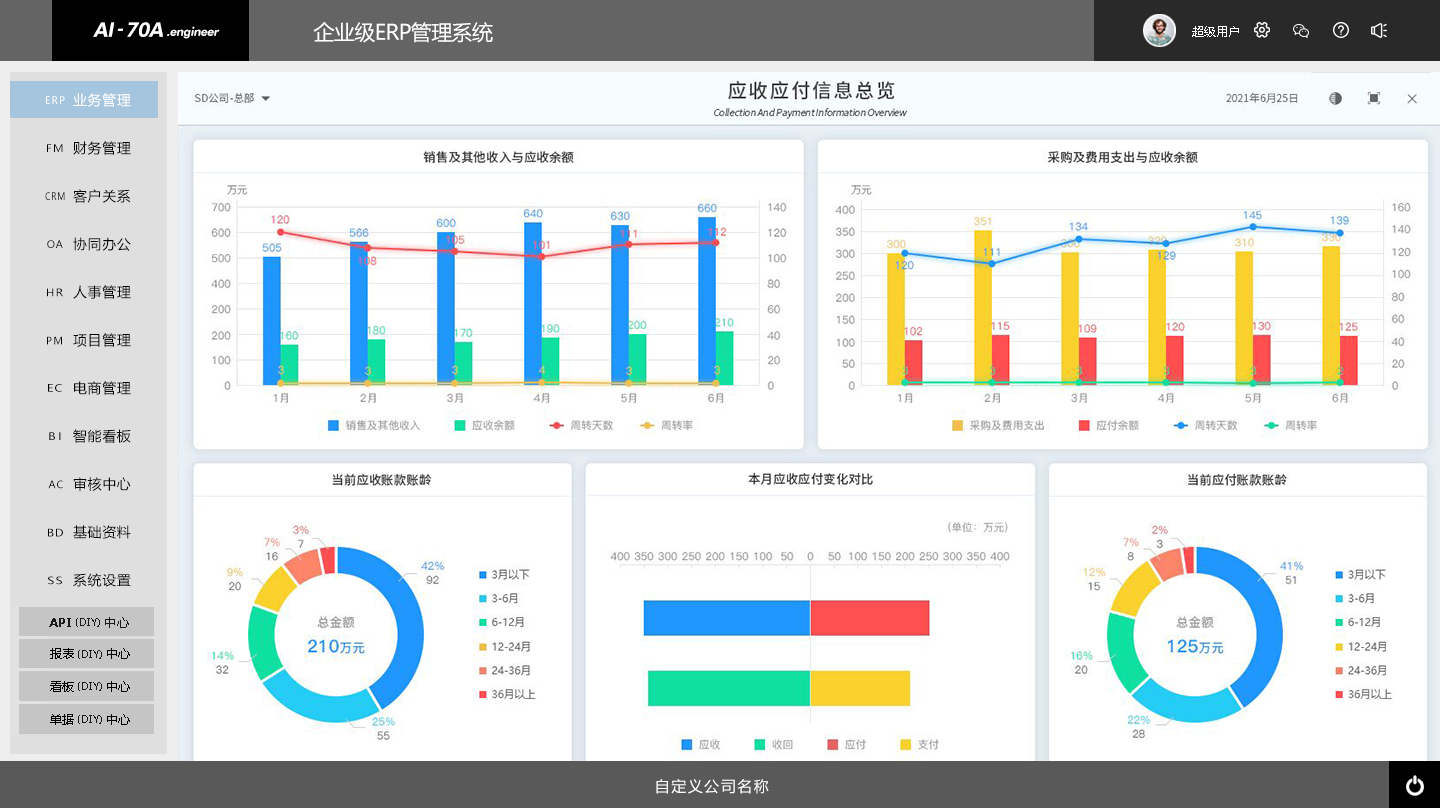Click the 3月以下 blue swatch in receivables legend

point(484,575)
